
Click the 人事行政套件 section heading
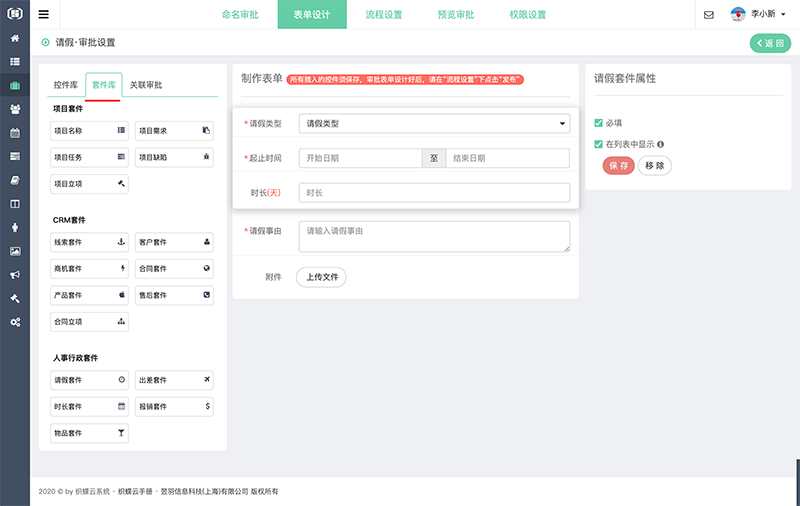click(x=76, y=358)
